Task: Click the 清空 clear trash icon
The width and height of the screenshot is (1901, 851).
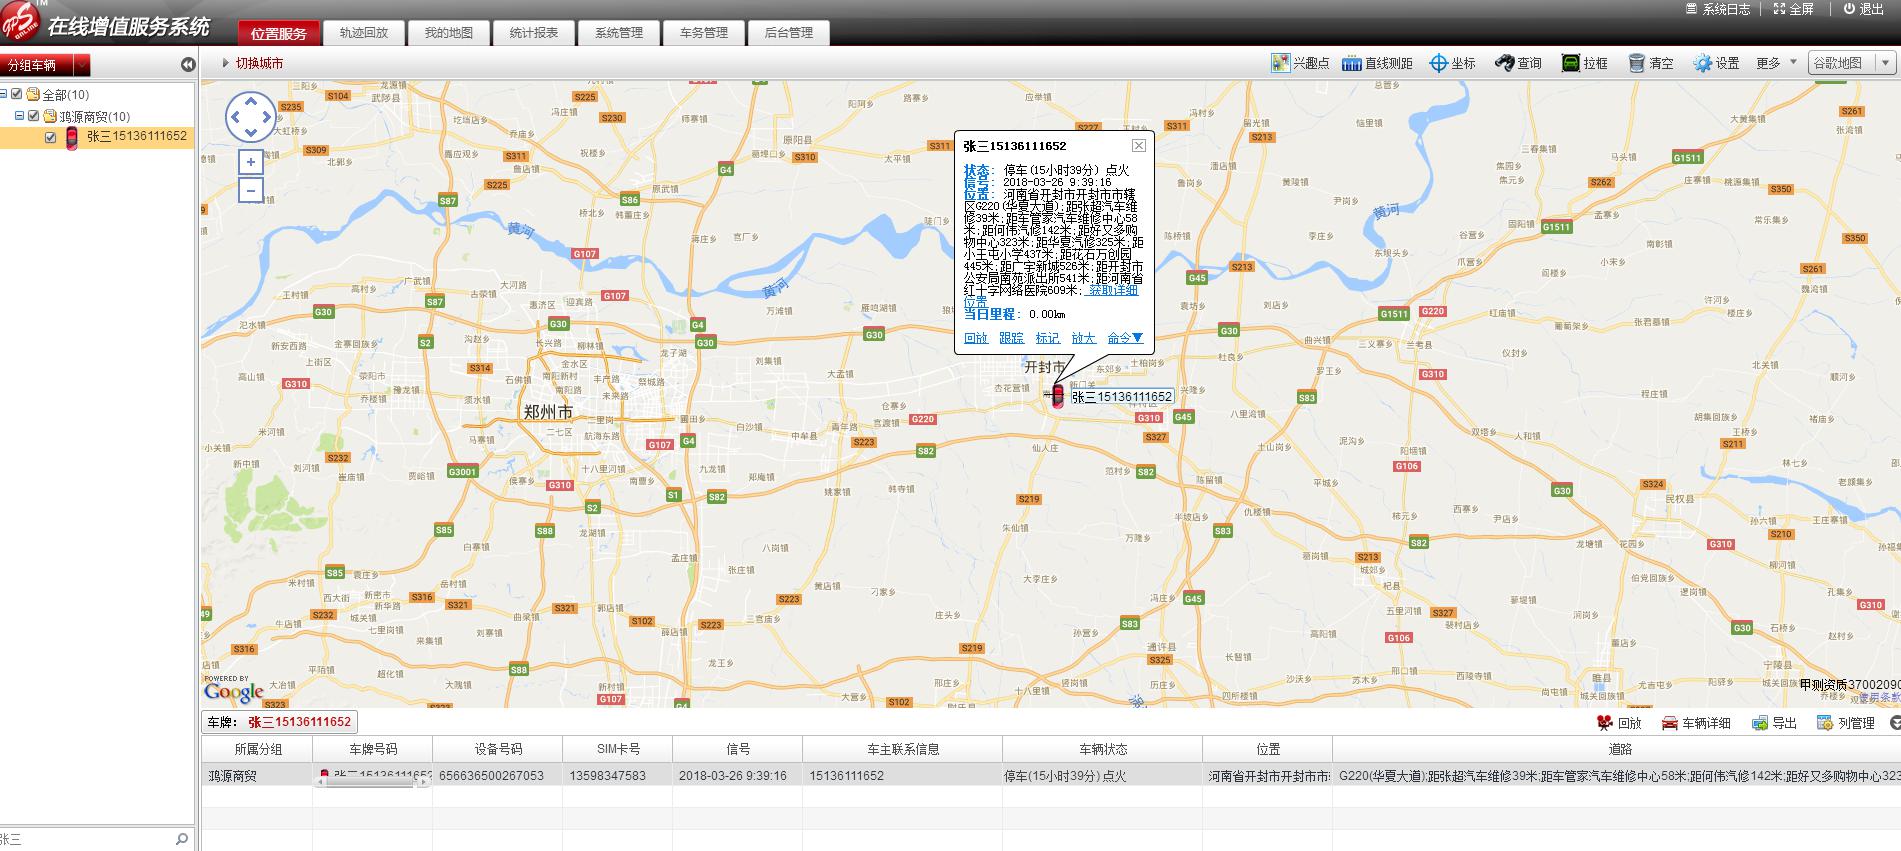Action: coord(1637,63)
